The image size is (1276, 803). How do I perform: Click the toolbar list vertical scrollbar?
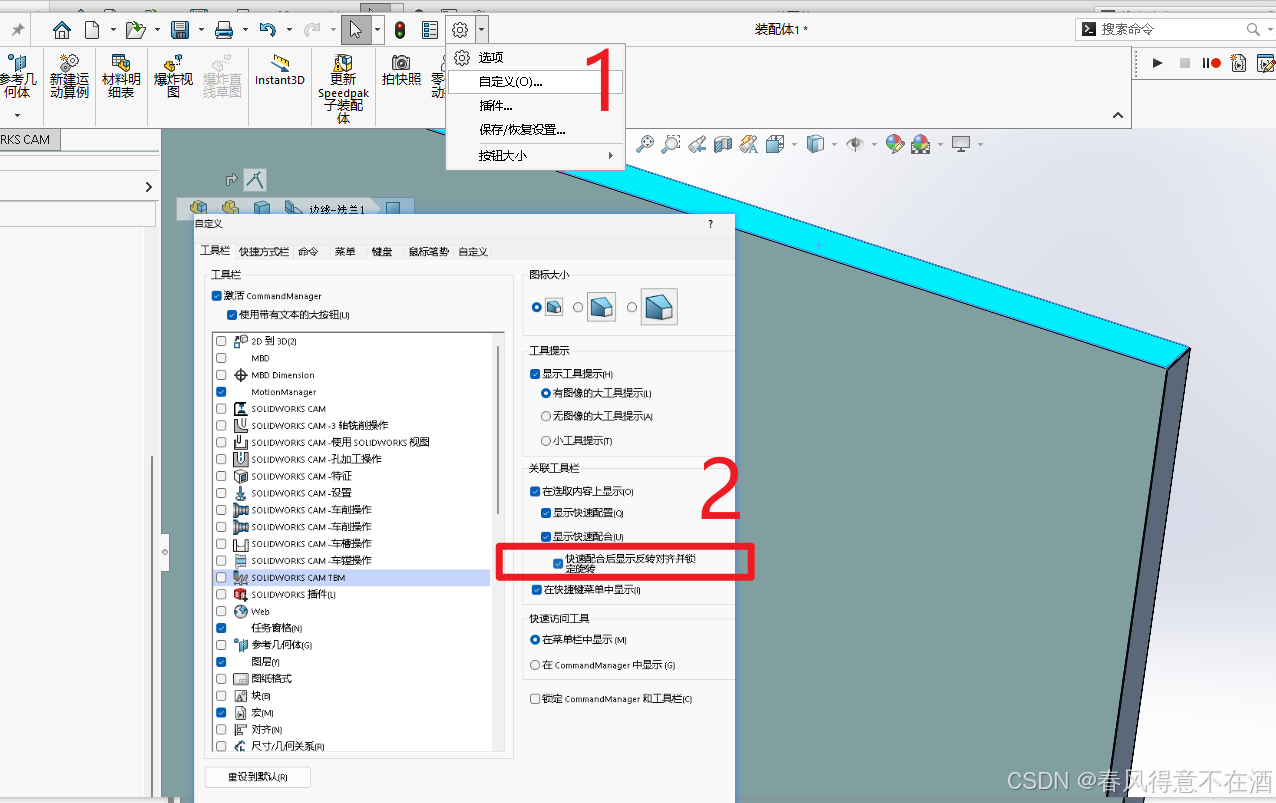[x=499, y=430]
